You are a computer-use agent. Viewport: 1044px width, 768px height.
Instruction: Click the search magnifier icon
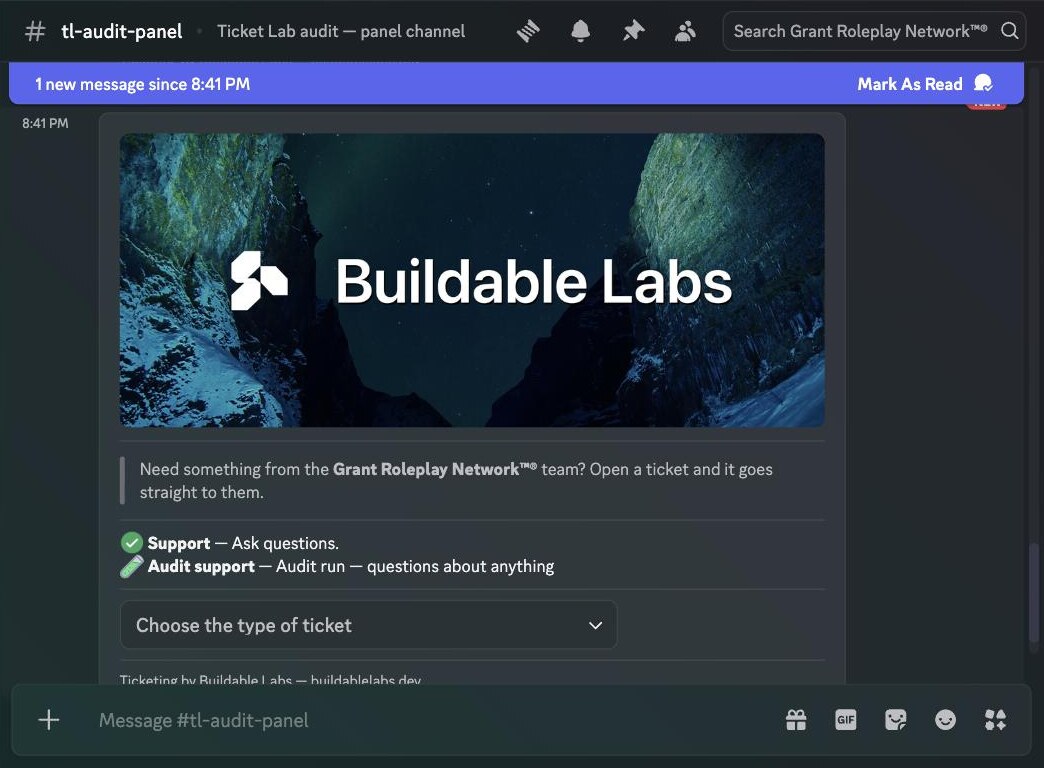click(x=1009, y=31)
